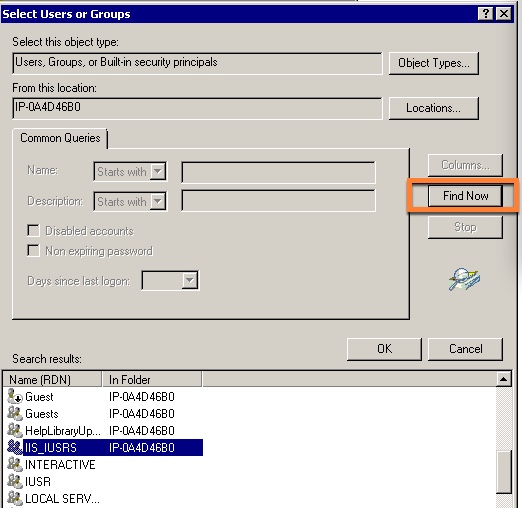
Task: Switch to the Common Queries tab
Action: click(x=60, y=138)
